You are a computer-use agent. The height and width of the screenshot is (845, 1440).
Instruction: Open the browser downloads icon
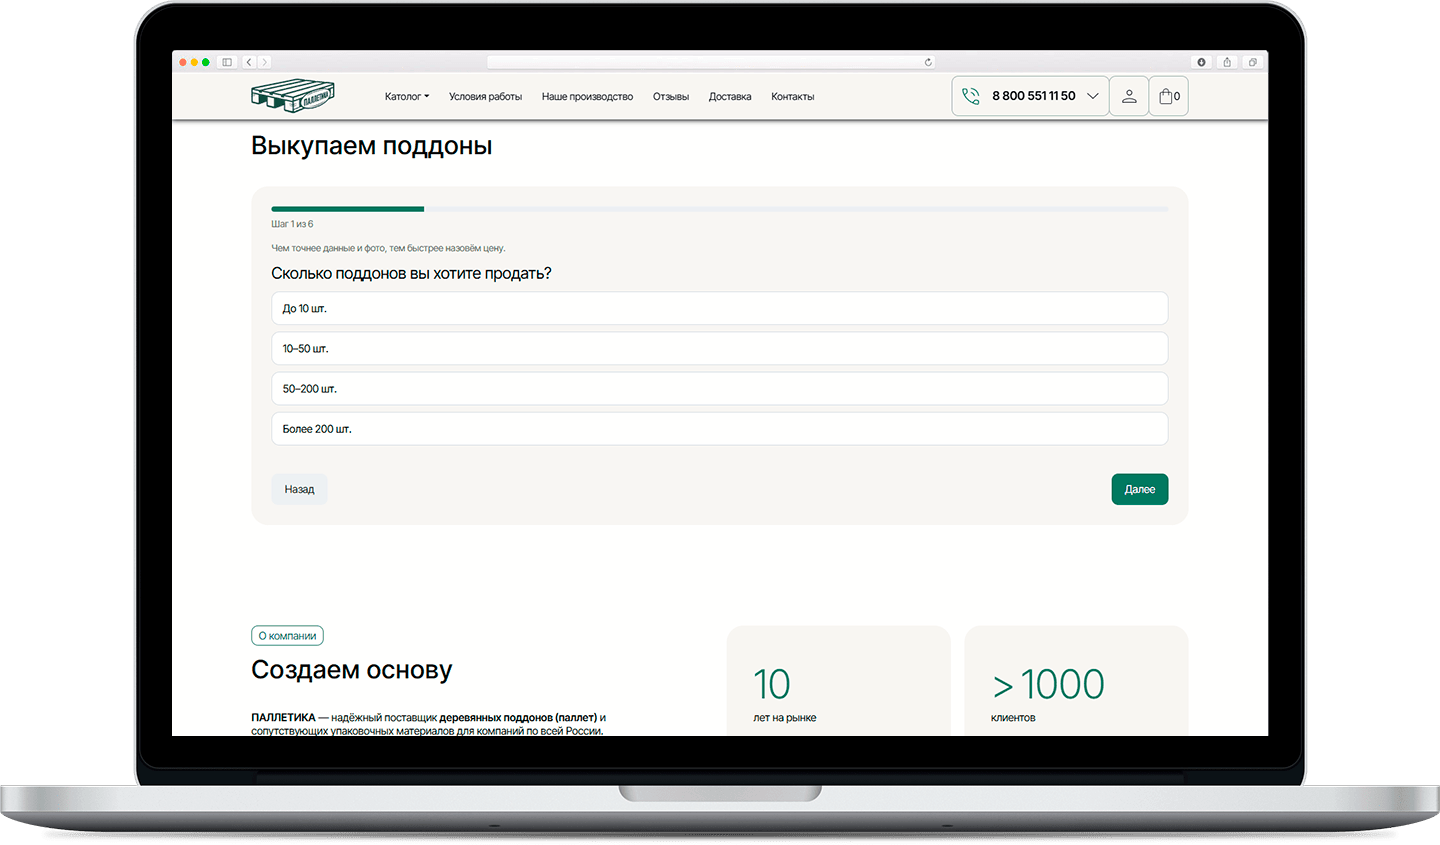(x=1201, y=62)
